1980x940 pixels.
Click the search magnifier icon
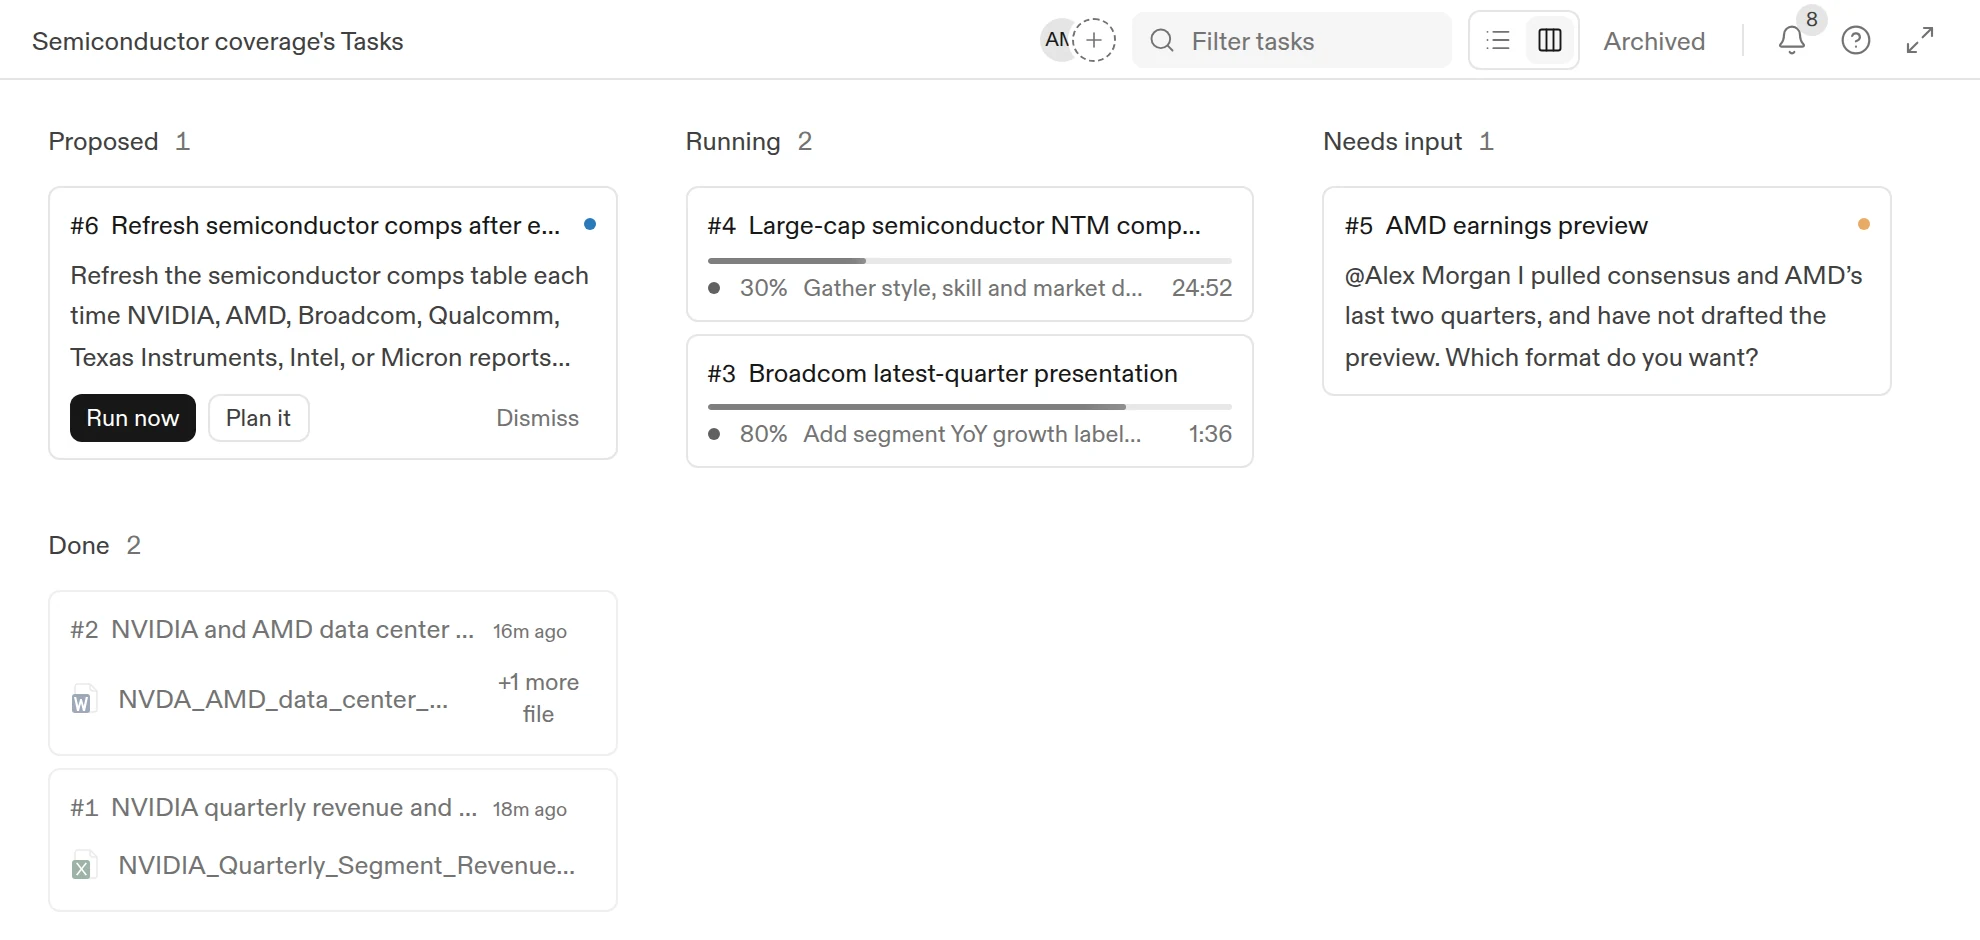(x=1162, y=41)
